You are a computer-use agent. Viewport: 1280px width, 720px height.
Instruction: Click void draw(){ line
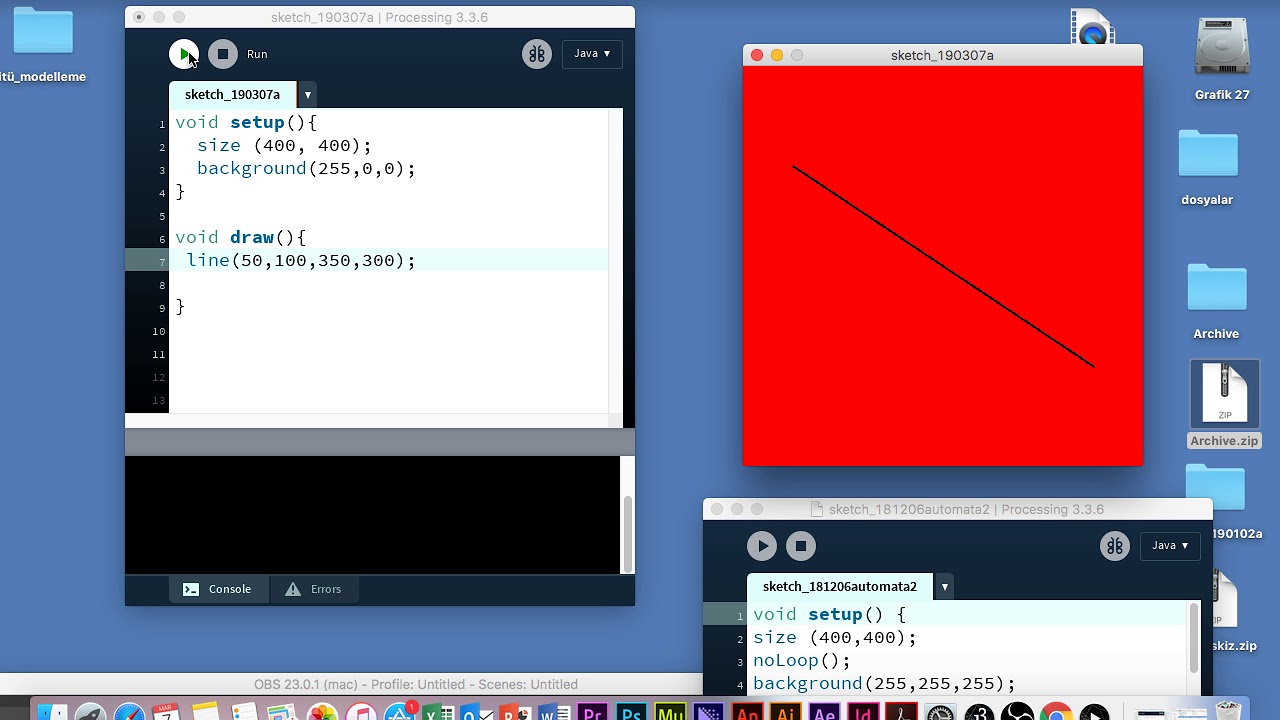pos(241,237)
